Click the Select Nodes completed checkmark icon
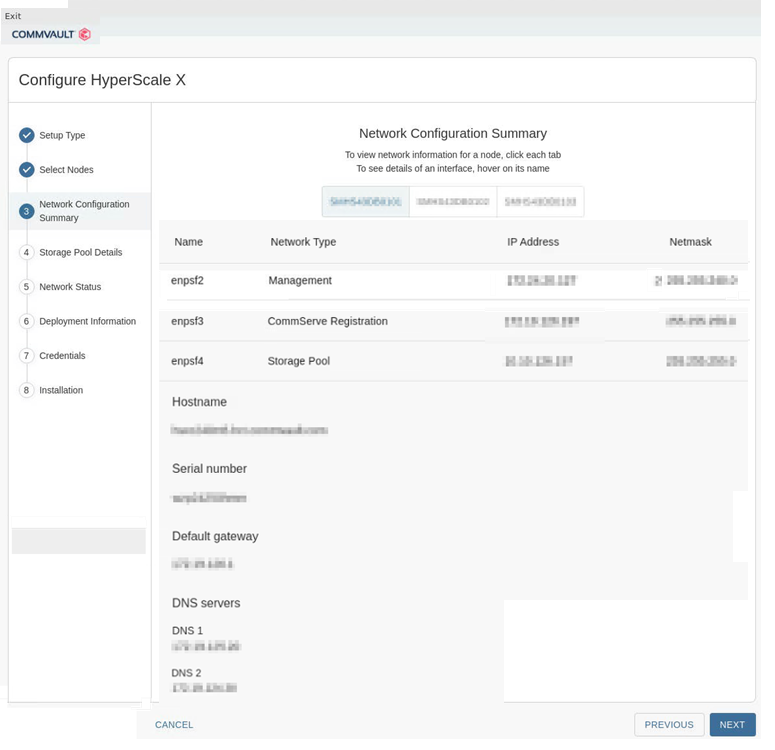 pos(27,170)
